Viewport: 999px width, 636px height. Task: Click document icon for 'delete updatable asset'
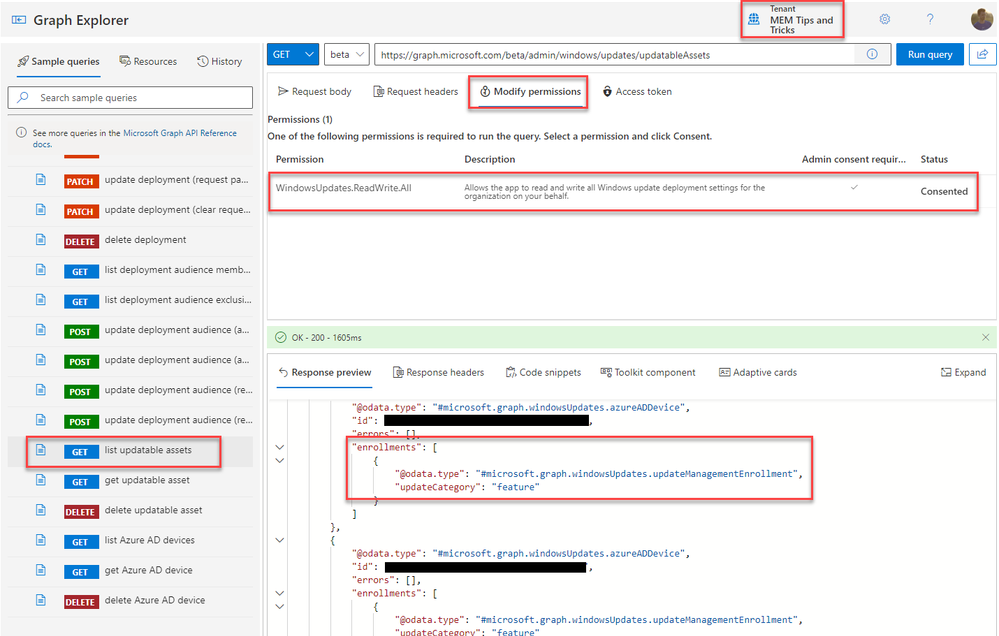(x=41, y=510)
